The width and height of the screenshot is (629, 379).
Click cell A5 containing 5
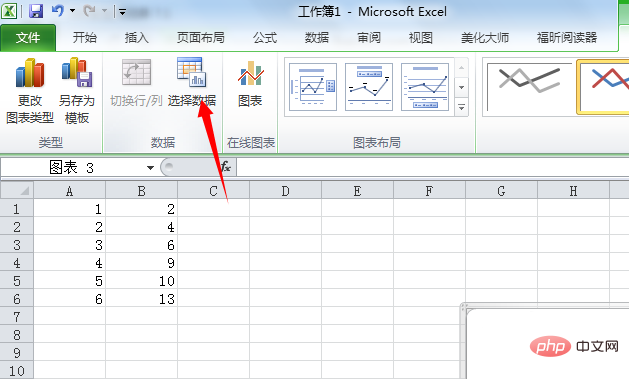69,281
